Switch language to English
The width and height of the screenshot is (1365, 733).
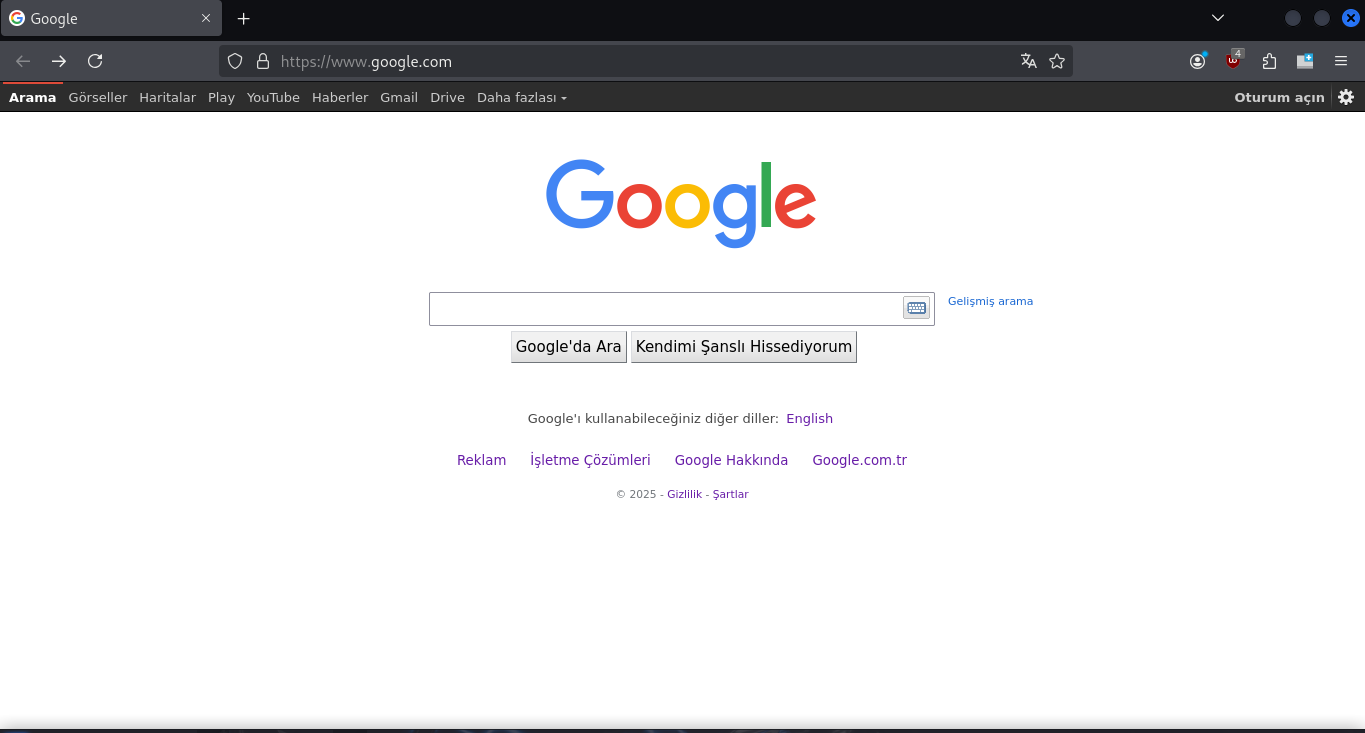[x=809, y=419]
